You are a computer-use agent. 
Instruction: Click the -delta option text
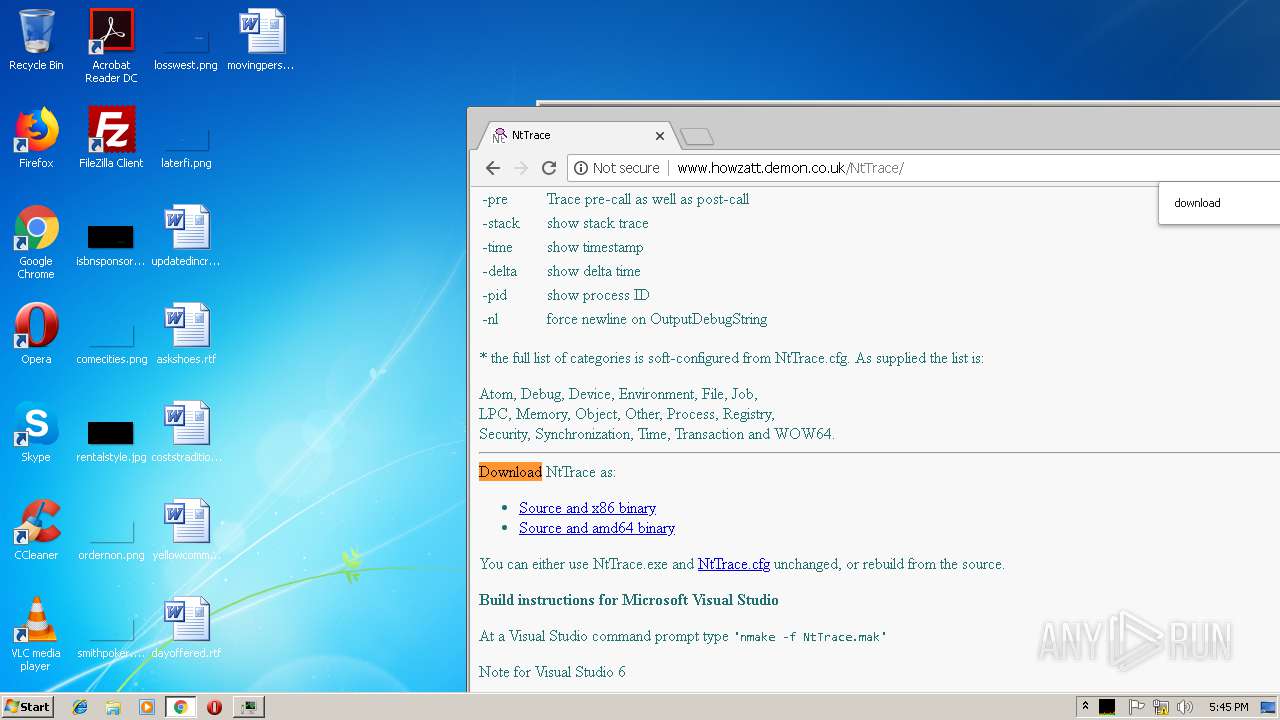coord(499,271)
